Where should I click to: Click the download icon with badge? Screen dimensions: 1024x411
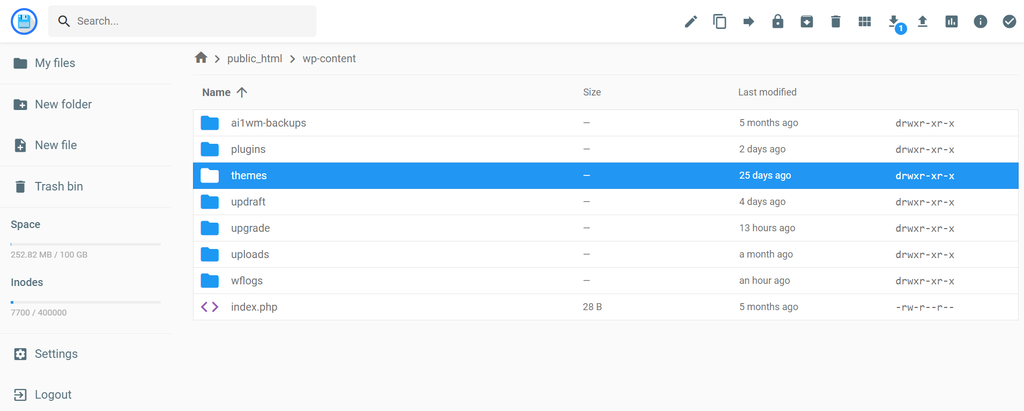pyautogui.click(x=894, y=21)
